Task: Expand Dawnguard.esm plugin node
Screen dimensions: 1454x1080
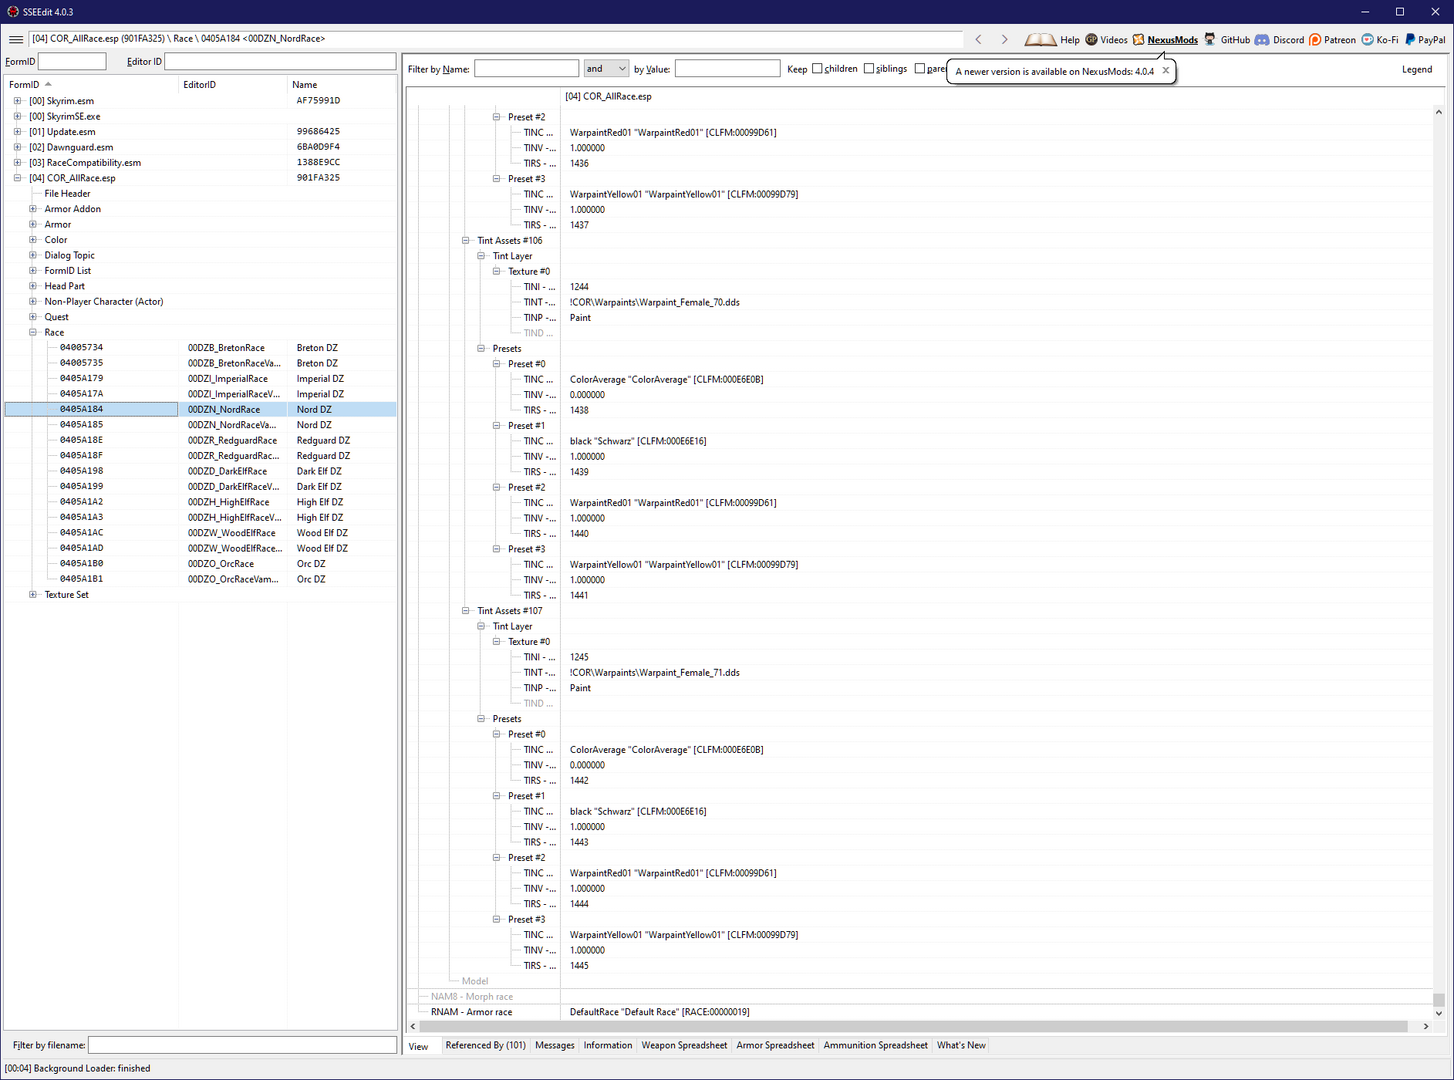Action: (17, 147)
